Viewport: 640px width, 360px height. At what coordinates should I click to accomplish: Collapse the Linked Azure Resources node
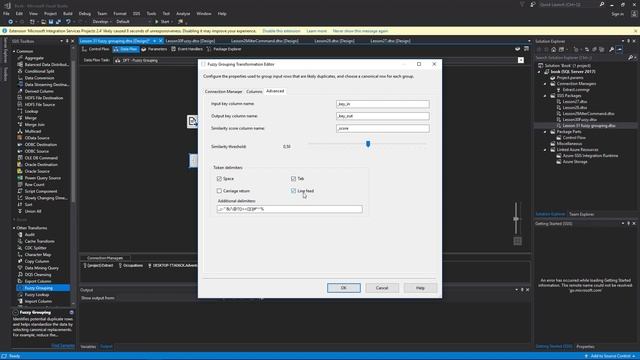click(x=545, y=150)
